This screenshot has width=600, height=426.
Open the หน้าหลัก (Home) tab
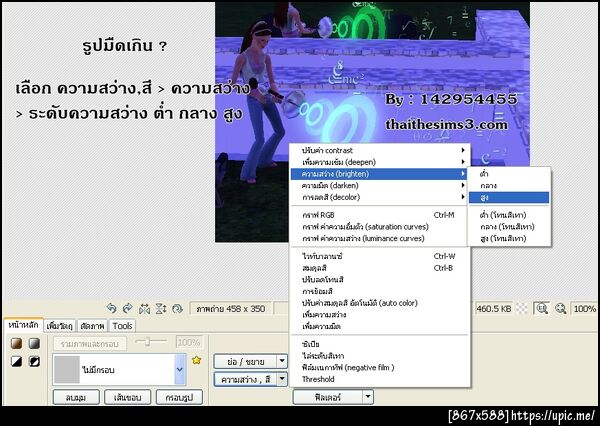pyautogui.click(x=23, y=325)
